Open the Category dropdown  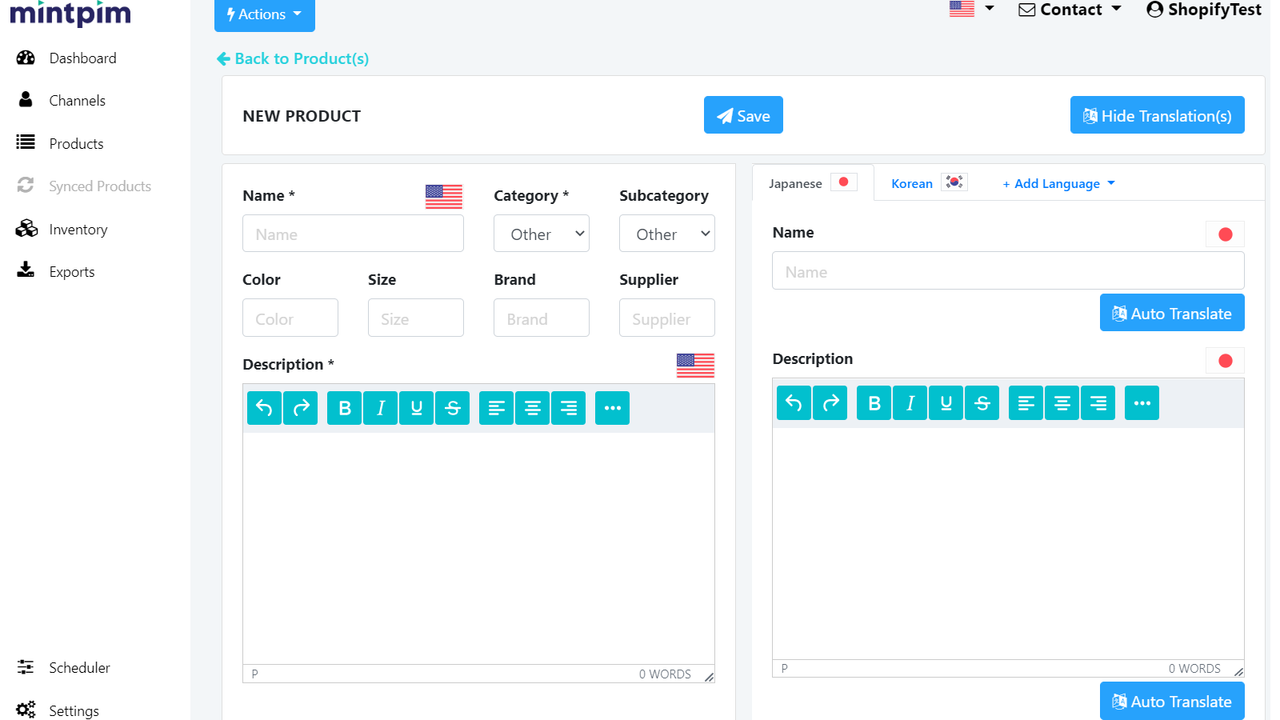[541, 233]
